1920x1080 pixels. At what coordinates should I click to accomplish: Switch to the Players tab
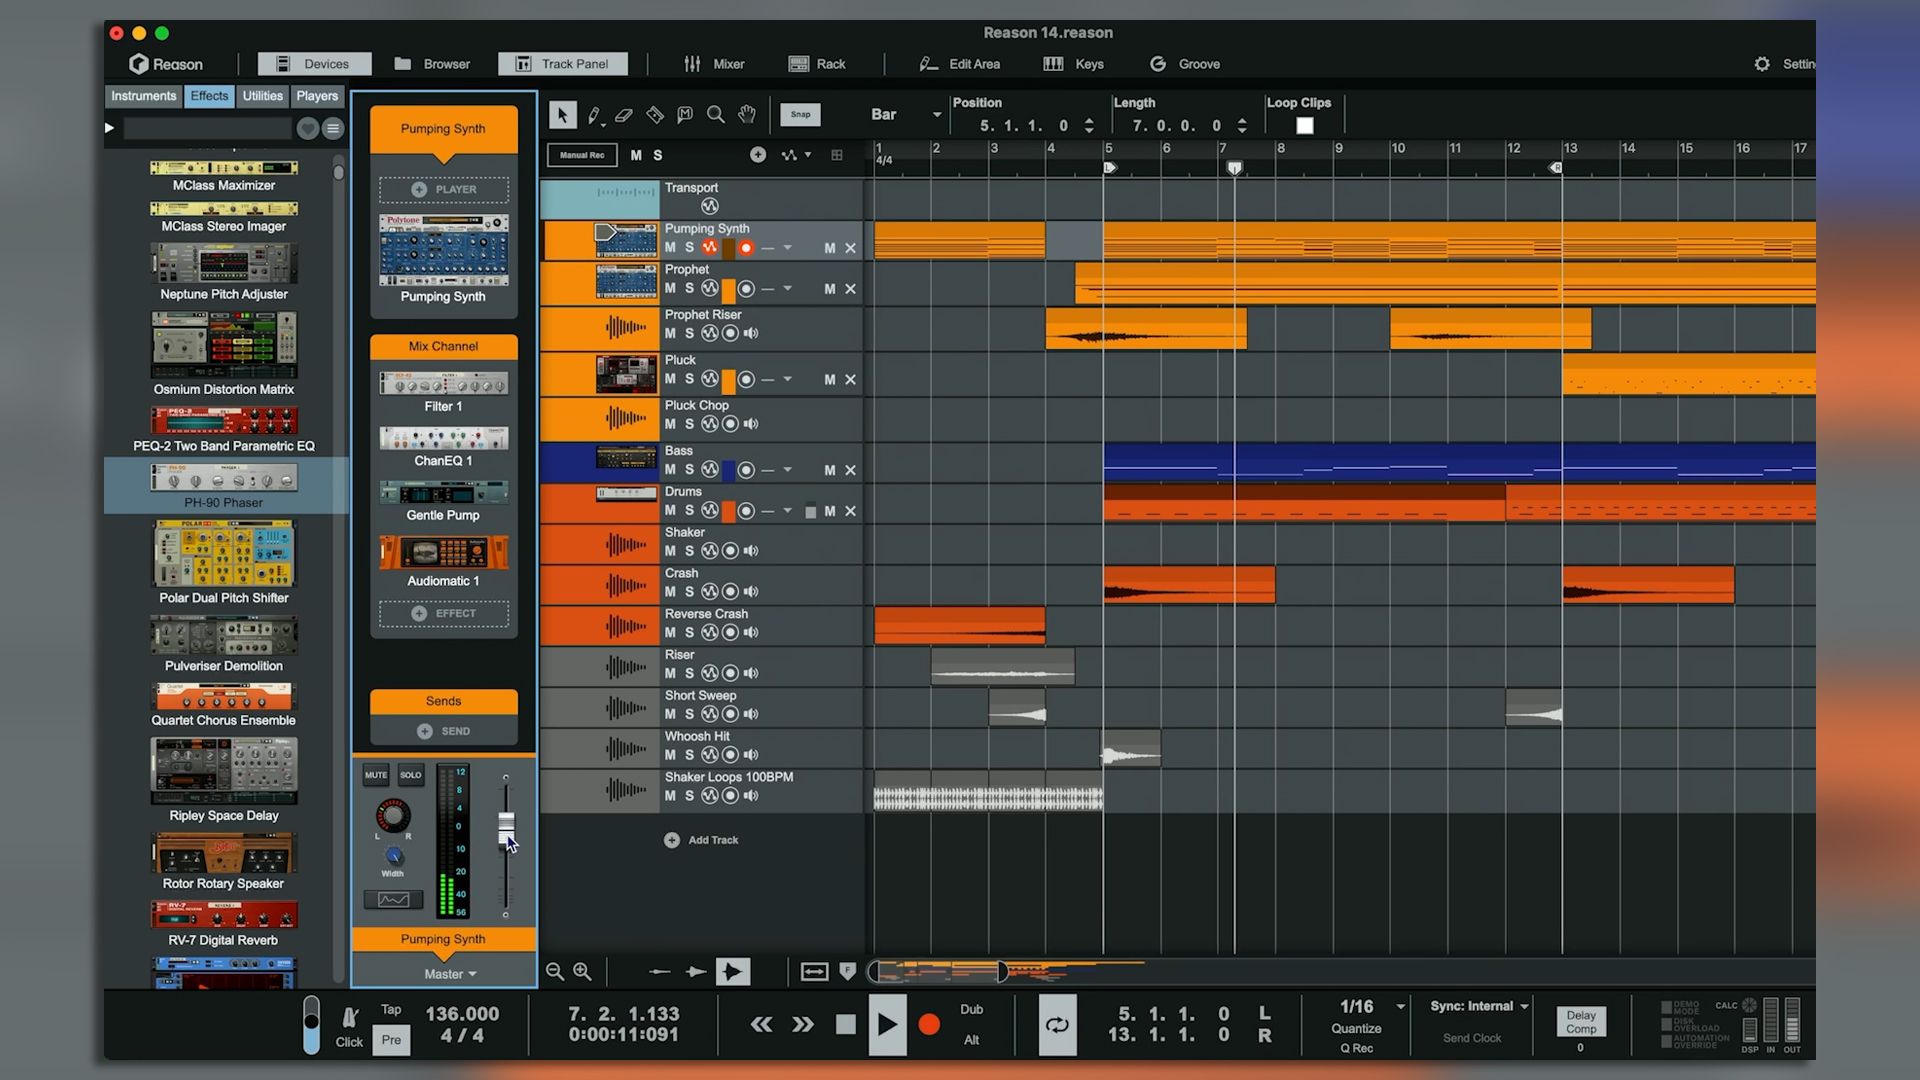coord(317,96)
